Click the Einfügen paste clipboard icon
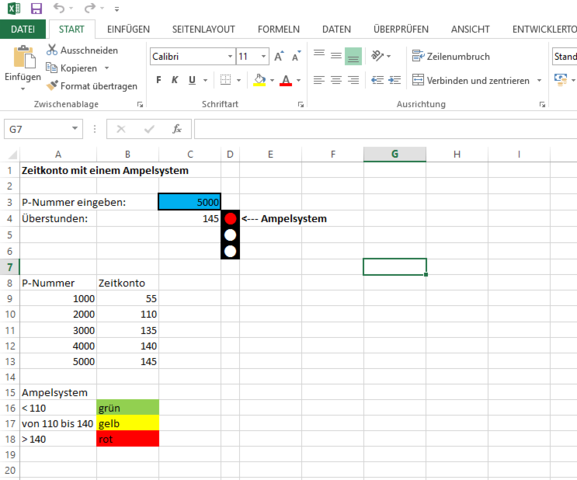Image resolution: width=577 pixels, height=480 pixels. click(x=24, y=57)
